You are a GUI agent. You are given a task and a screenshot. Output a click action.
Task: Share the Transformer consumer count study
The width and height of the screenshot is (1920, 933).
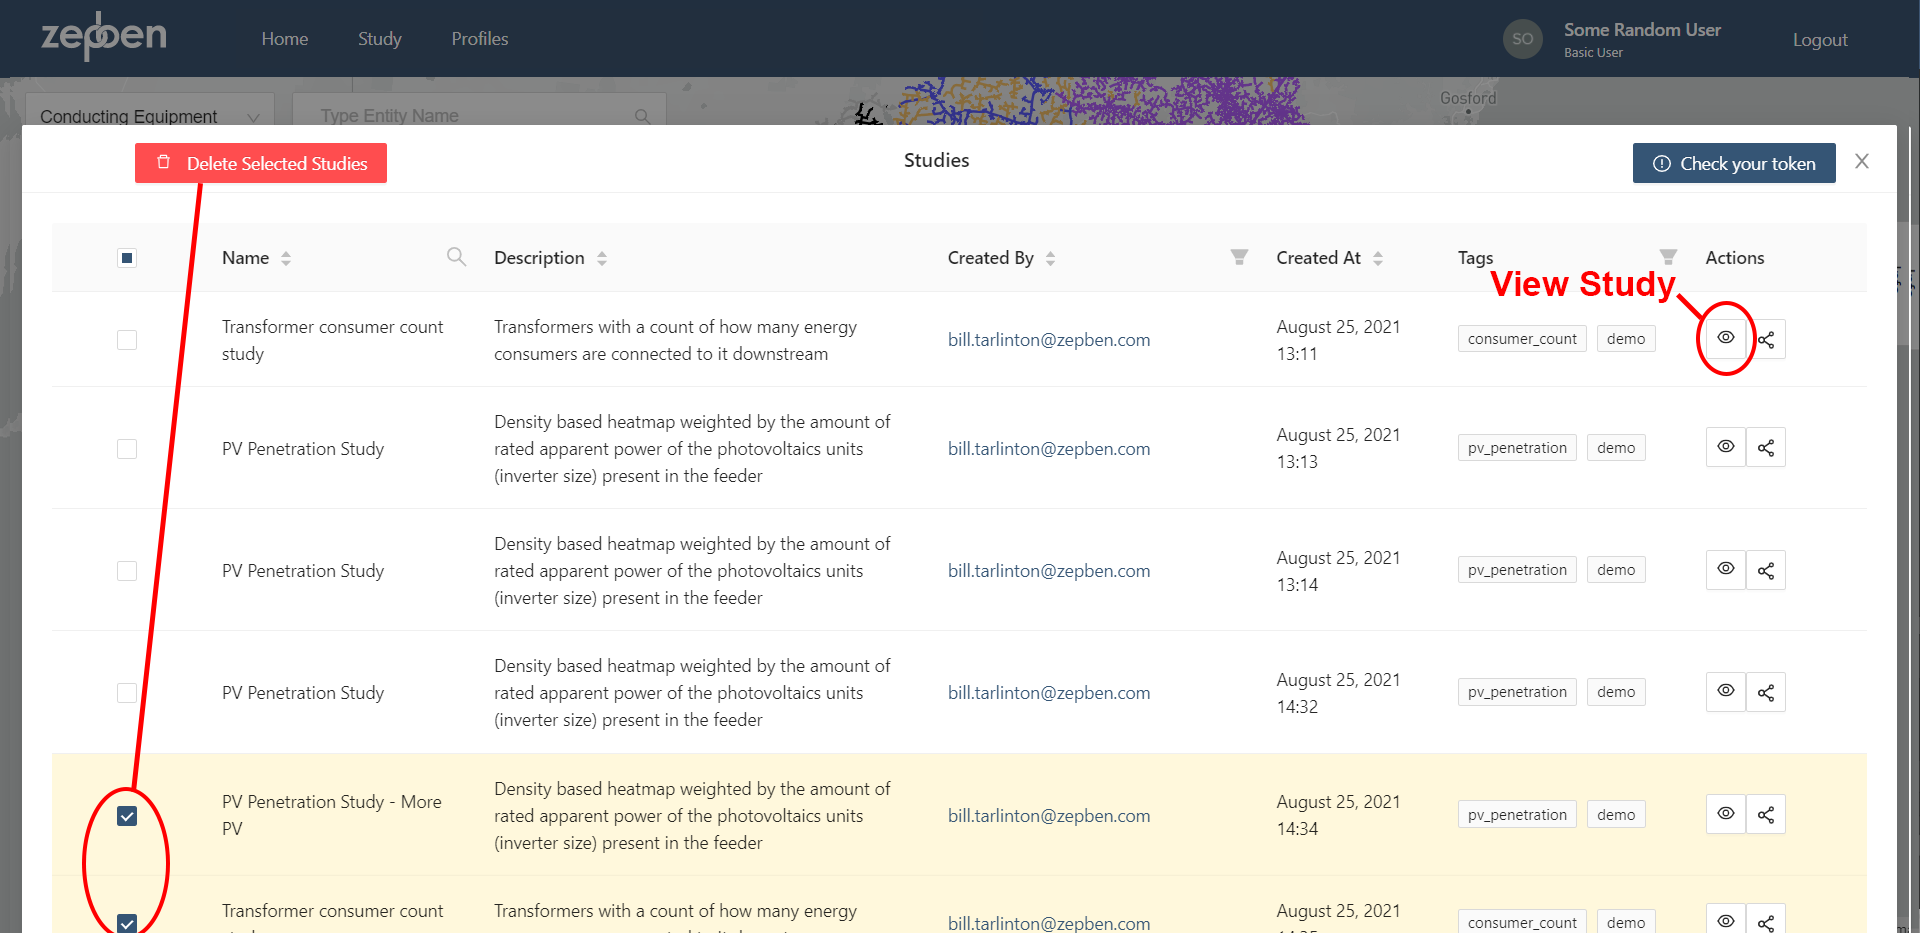point(1766,339)
